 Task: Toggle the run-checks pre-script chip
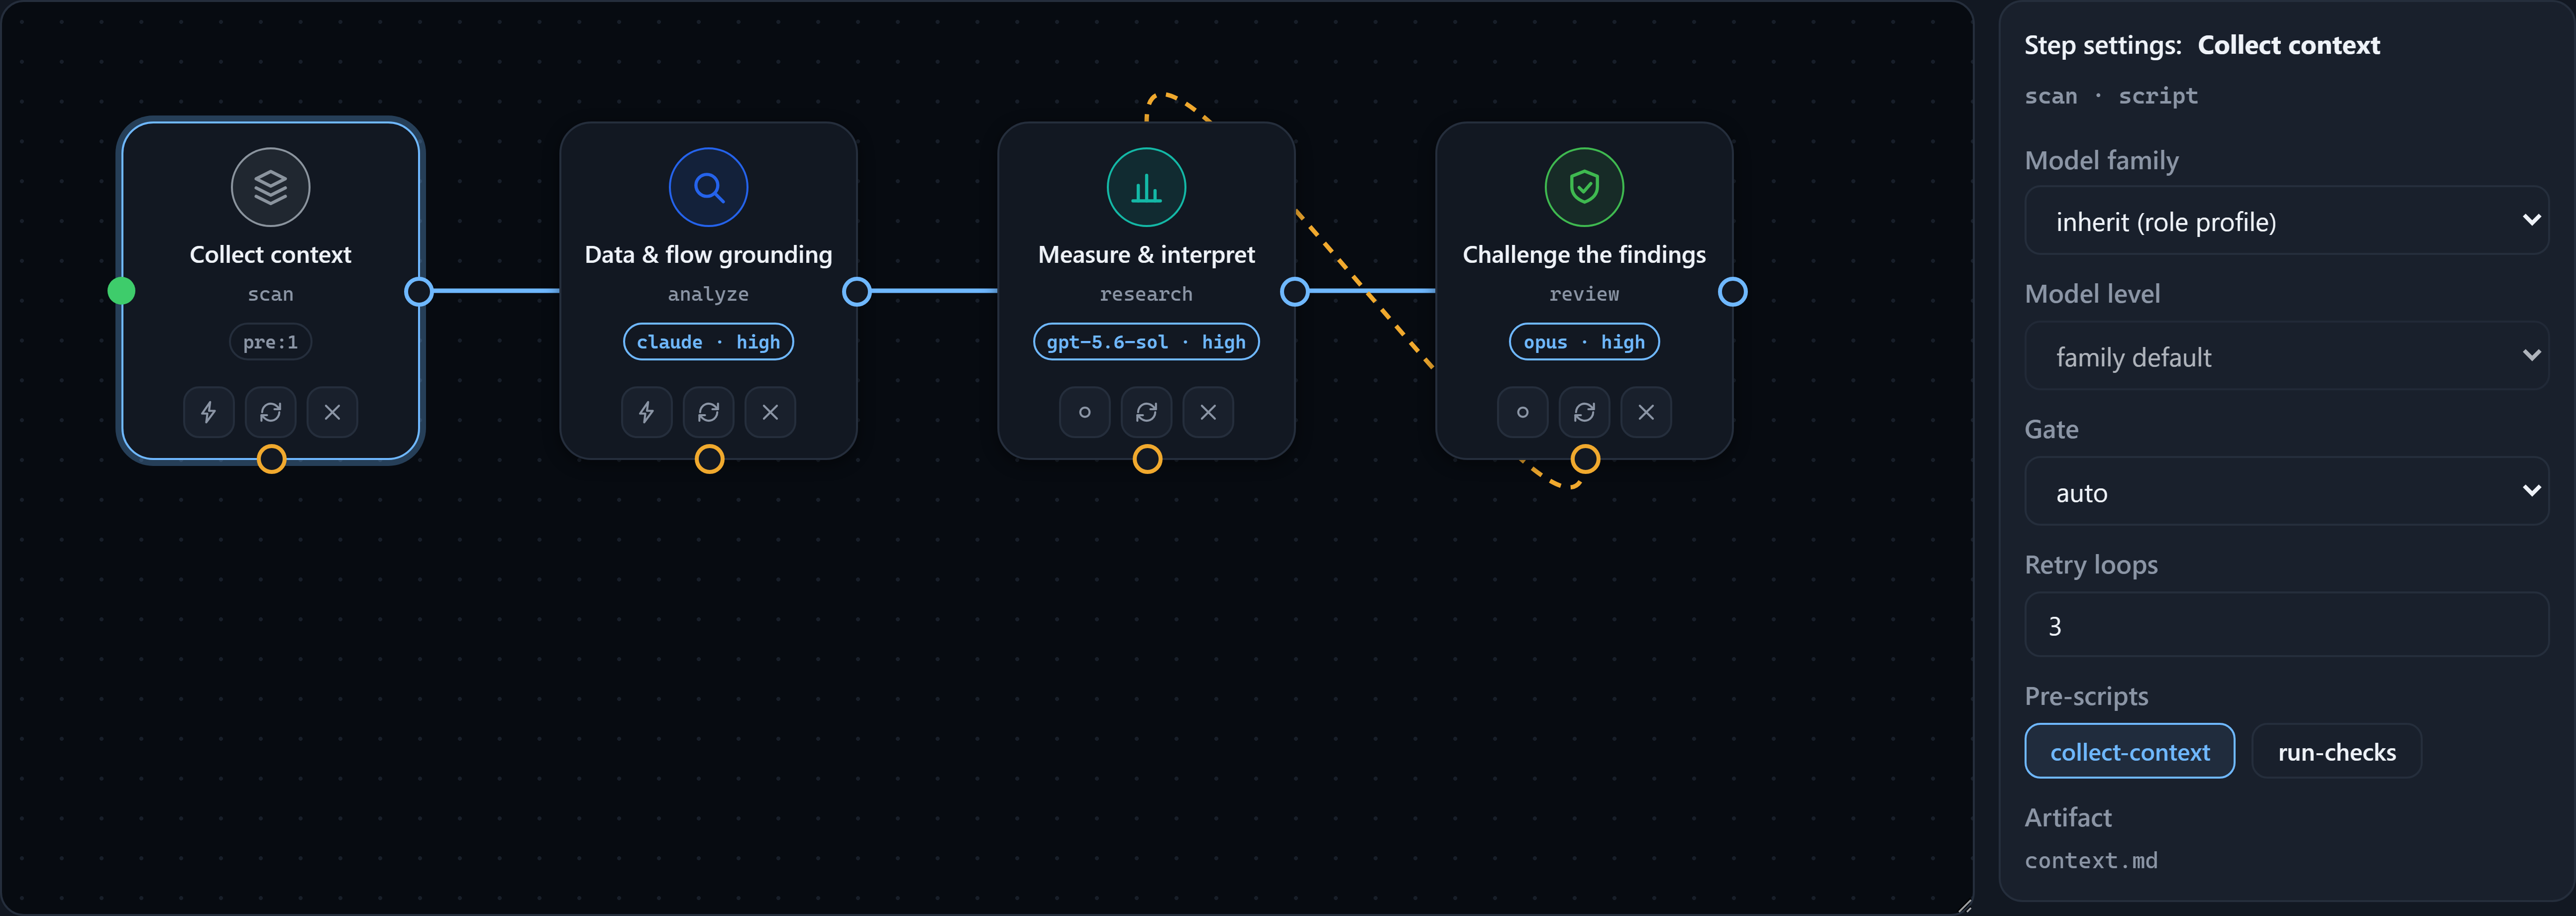(x=2337, y=752)
